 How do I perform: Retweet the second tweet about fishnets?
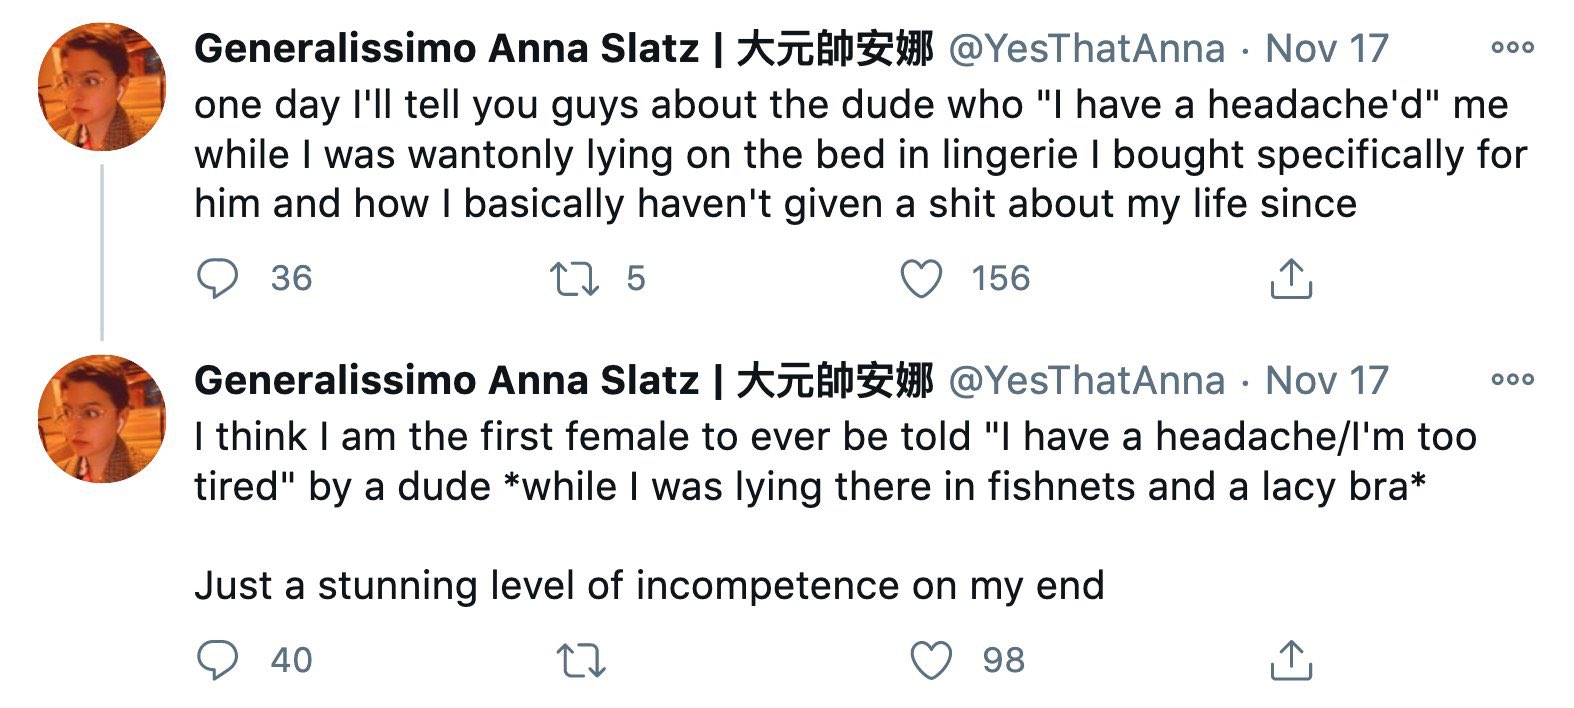[581, 661]
